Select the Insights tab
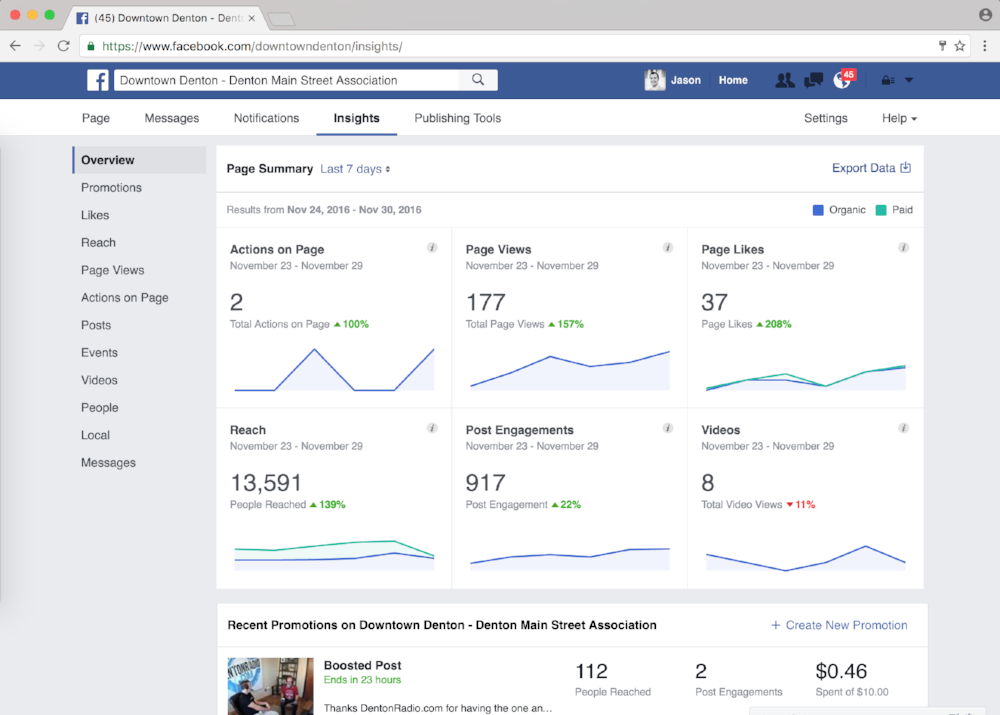The height and width of the screenshot is (715, 1000). [x=357, y=118]
